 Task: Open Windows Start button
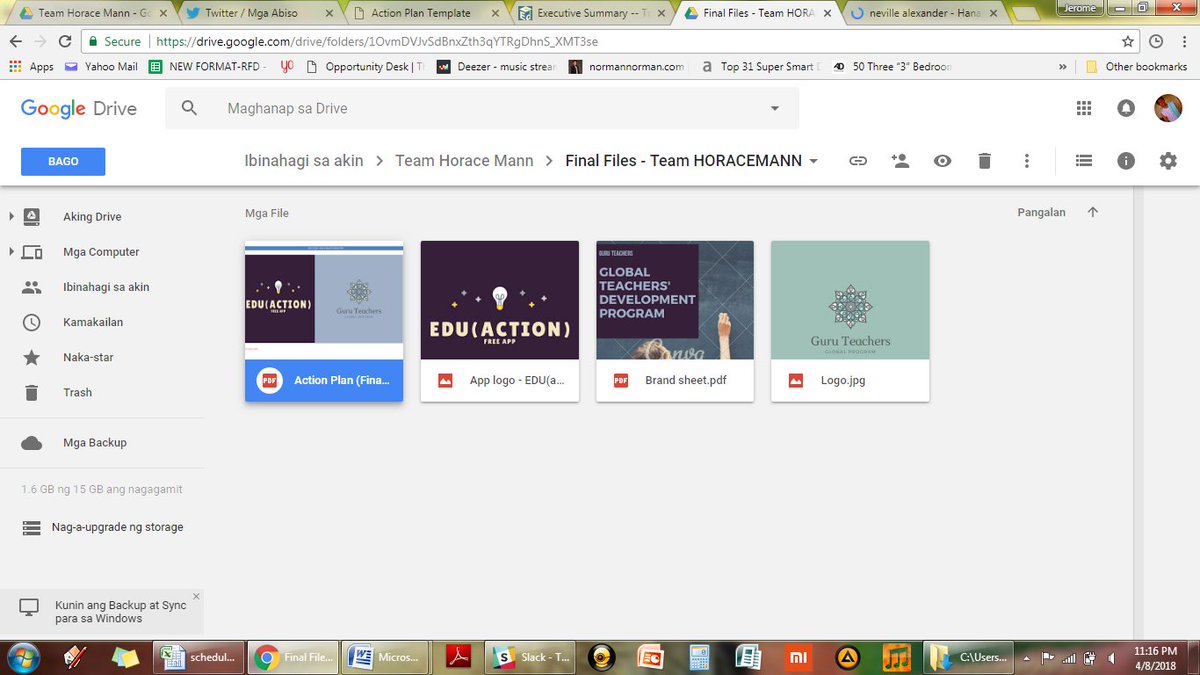click(x=22, y=657)
